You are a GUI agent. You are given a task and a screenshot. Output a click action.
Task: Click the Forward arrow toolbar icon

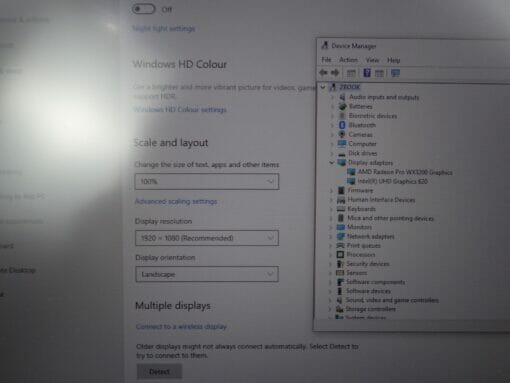pos(335,73)
